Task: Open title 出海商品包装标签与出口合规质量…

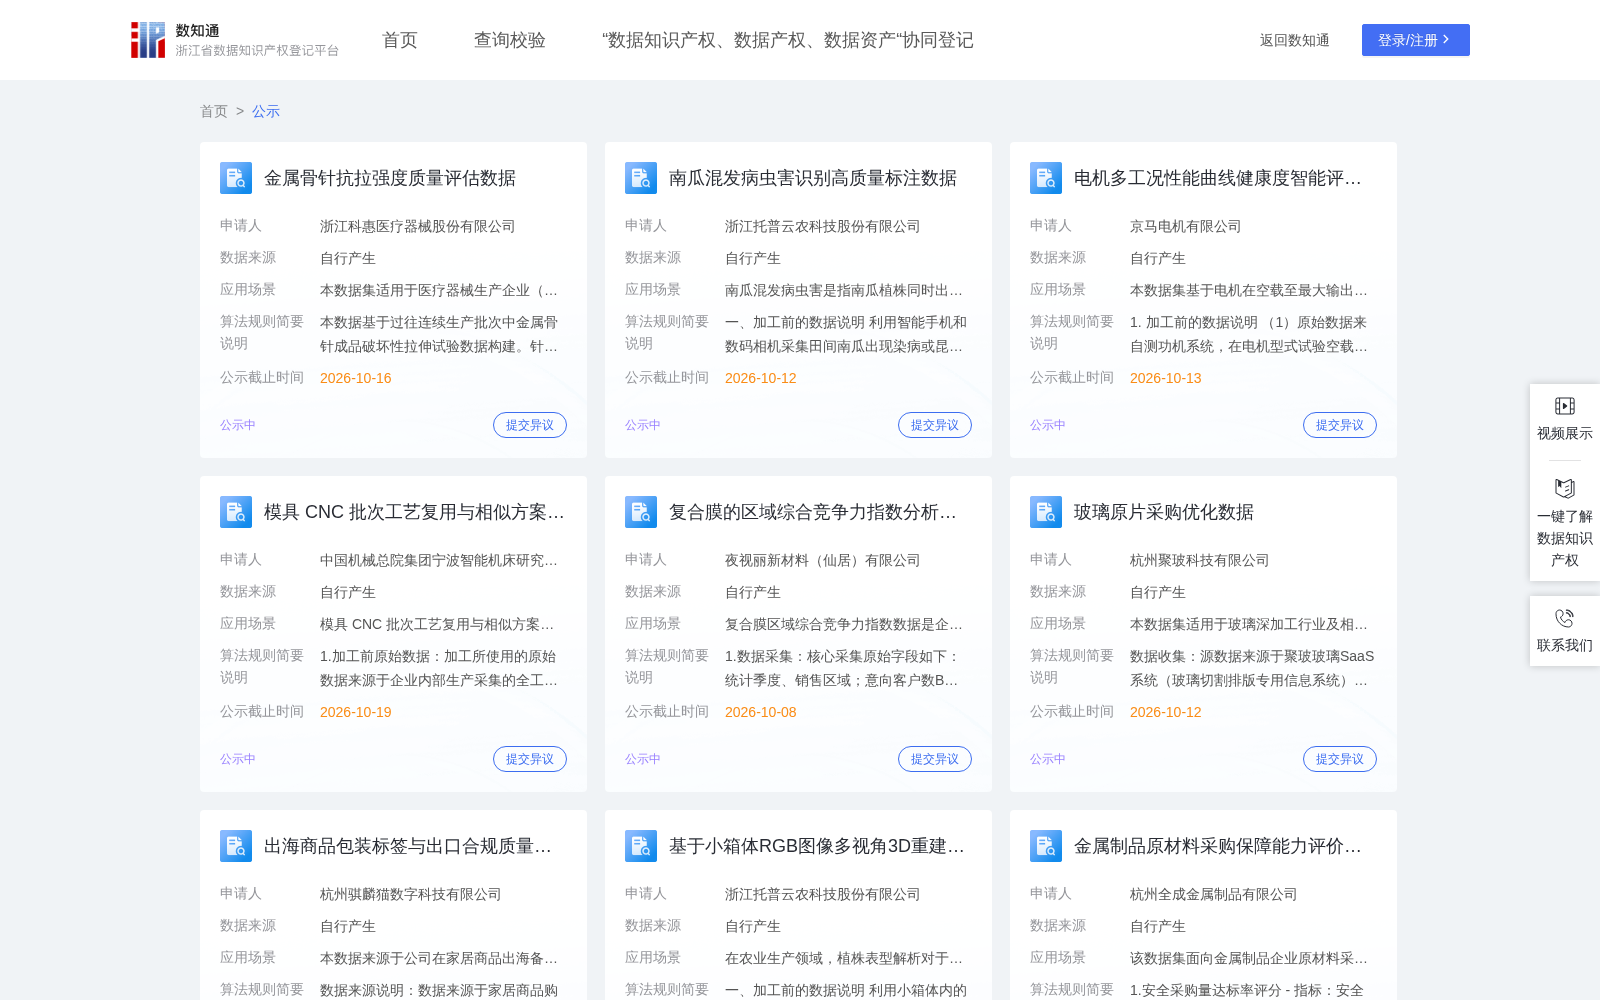Action: pyautogui.click(x=408, y=846)
